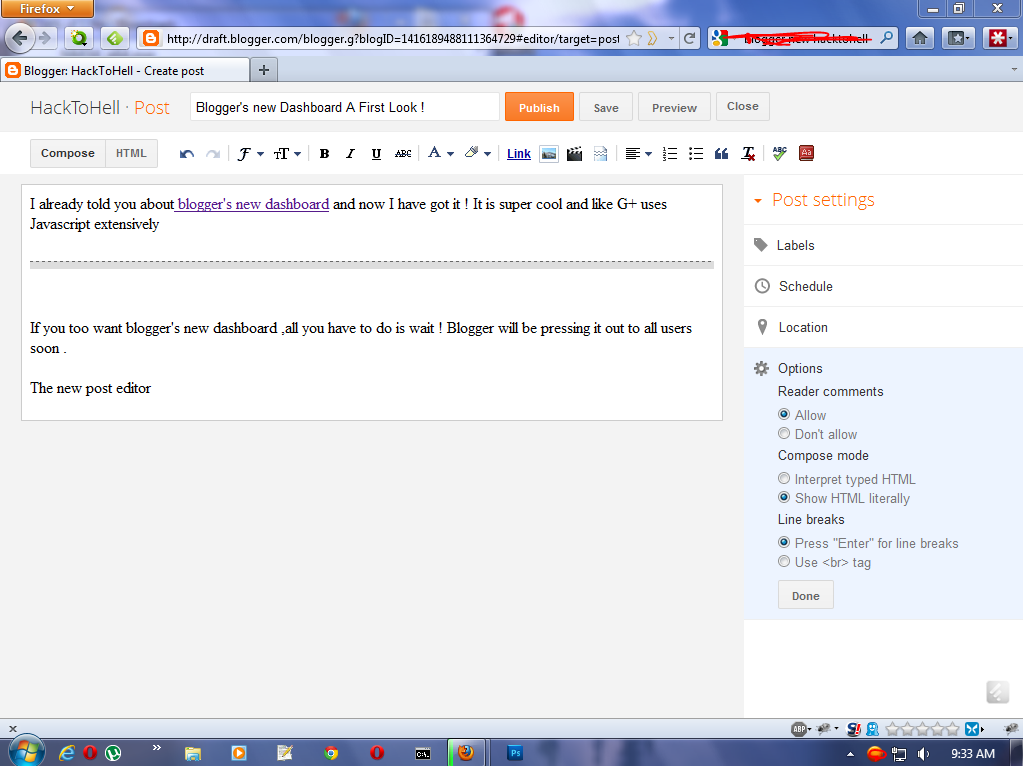
Task: Open the text color dropdown
Action: click(441, 153)
